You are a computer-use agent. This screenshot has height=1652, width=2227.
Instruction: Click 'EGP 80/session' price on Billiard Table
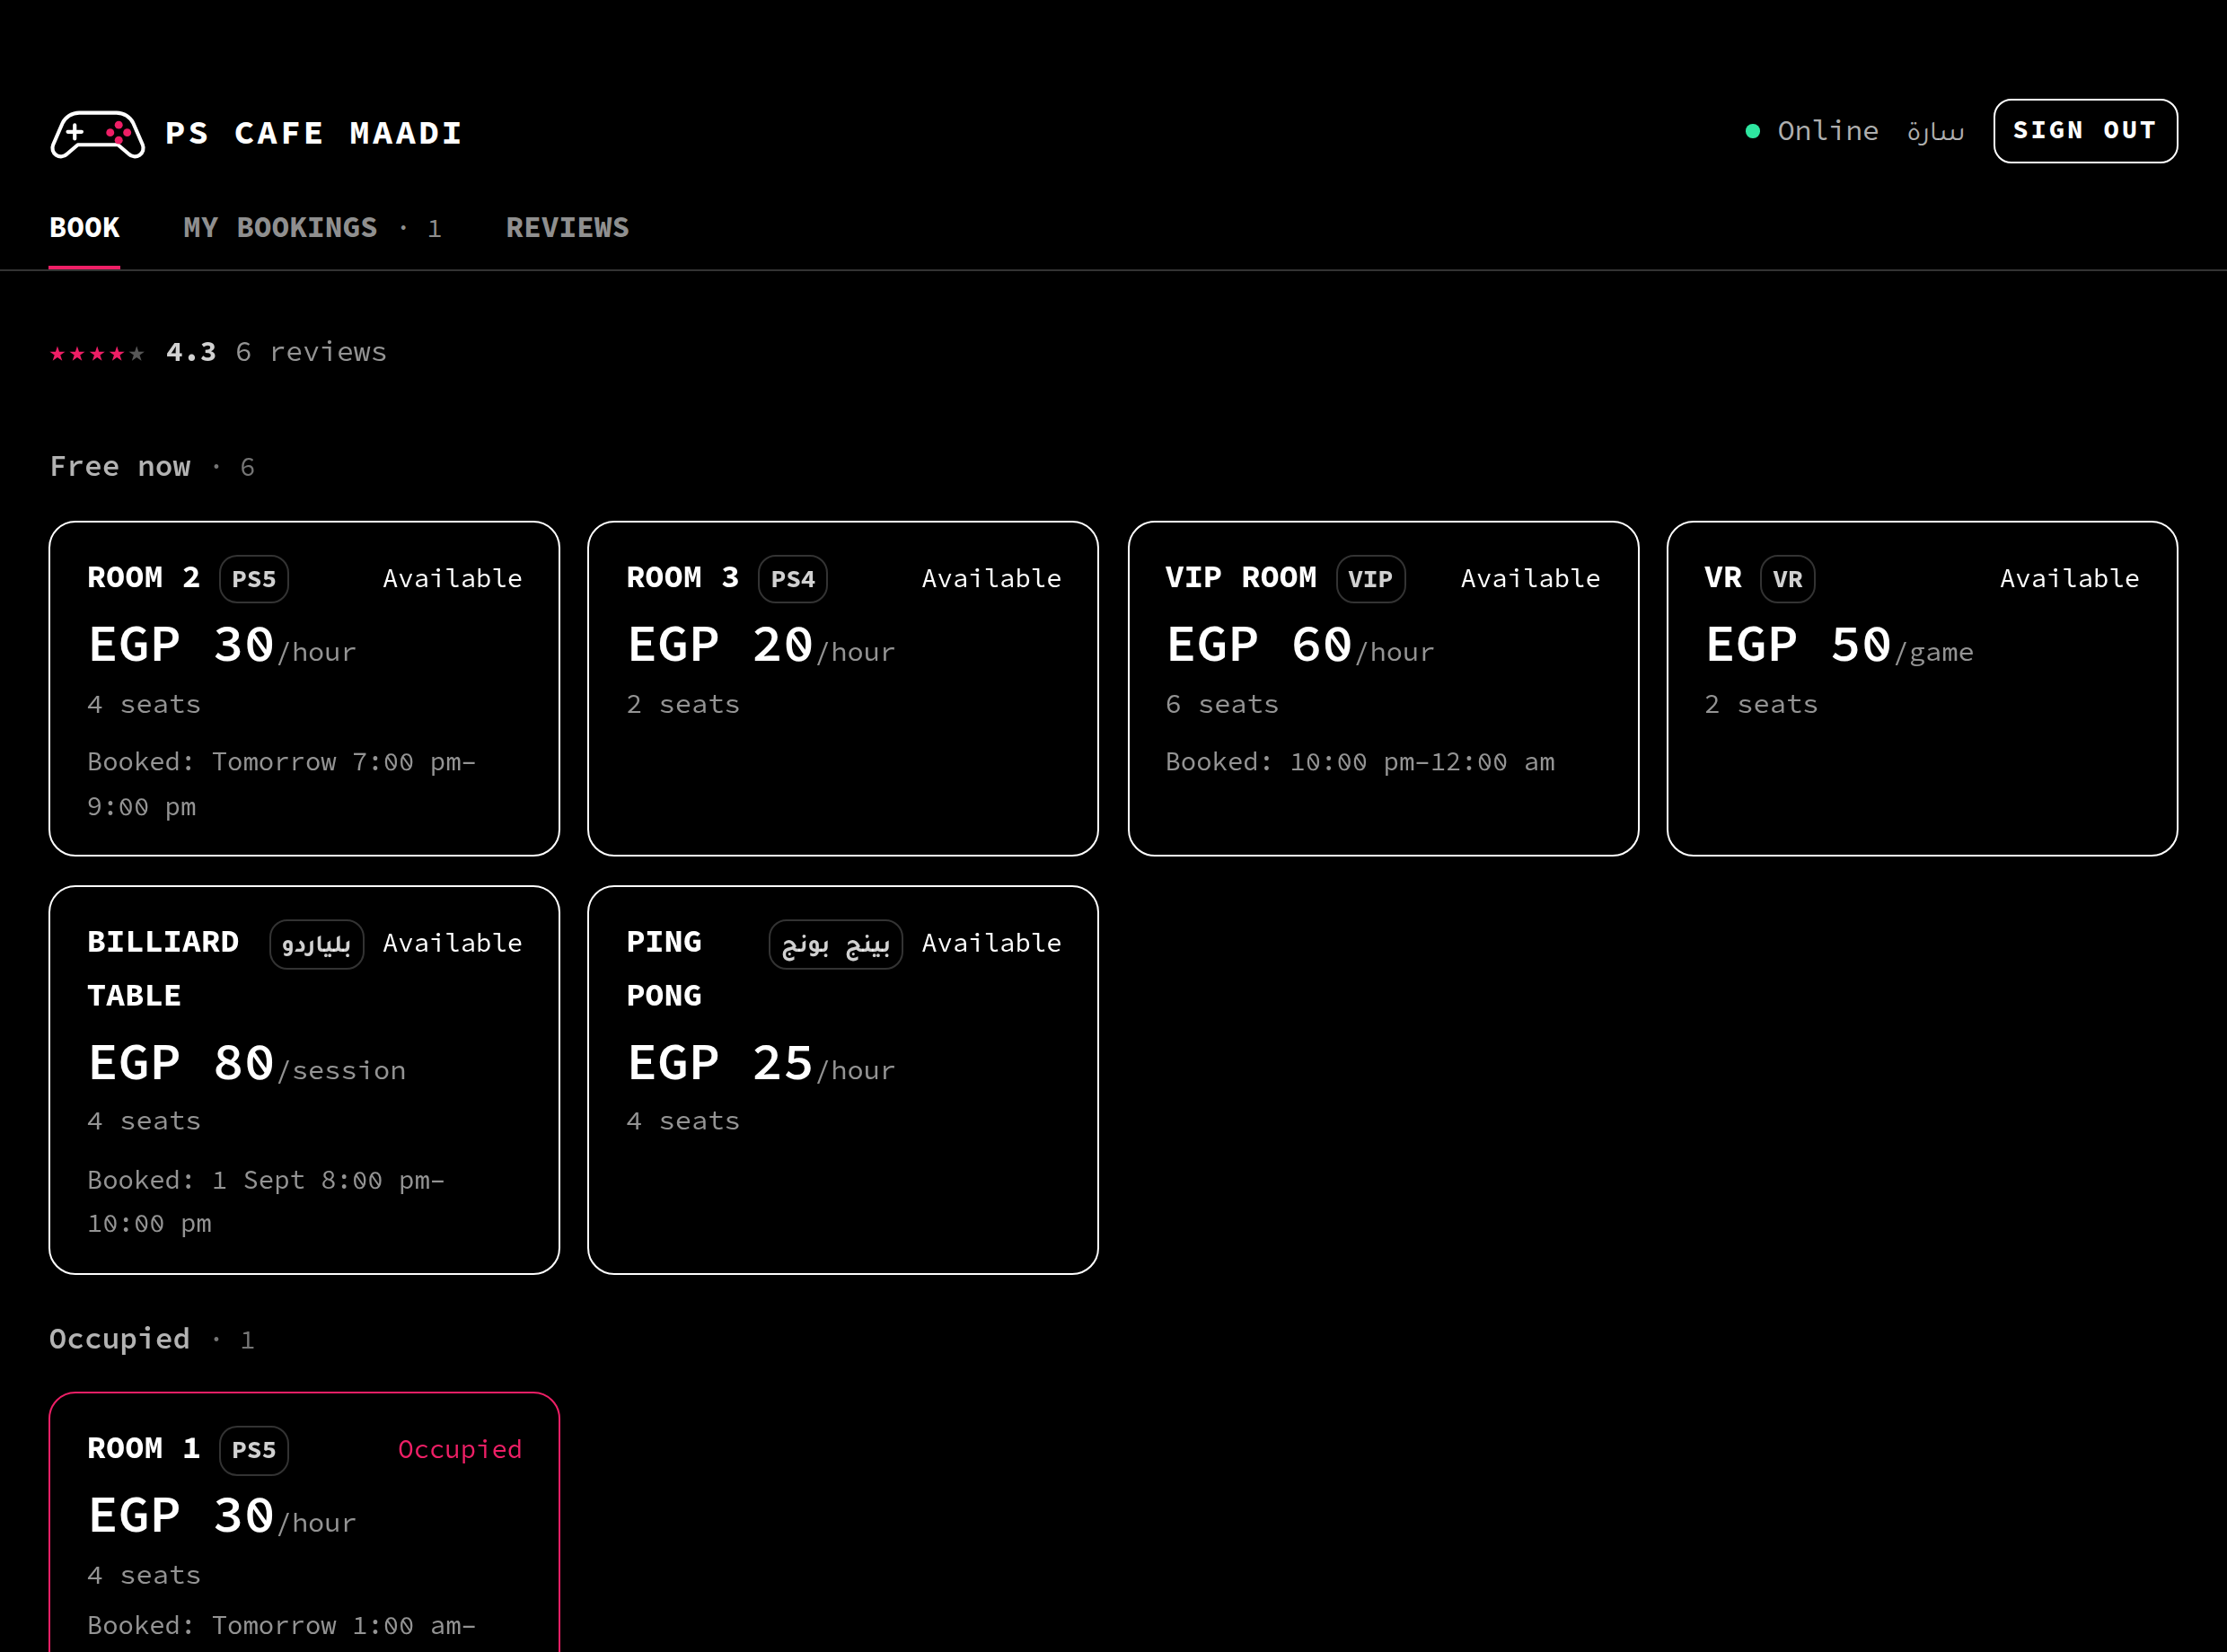point(247,1063)
